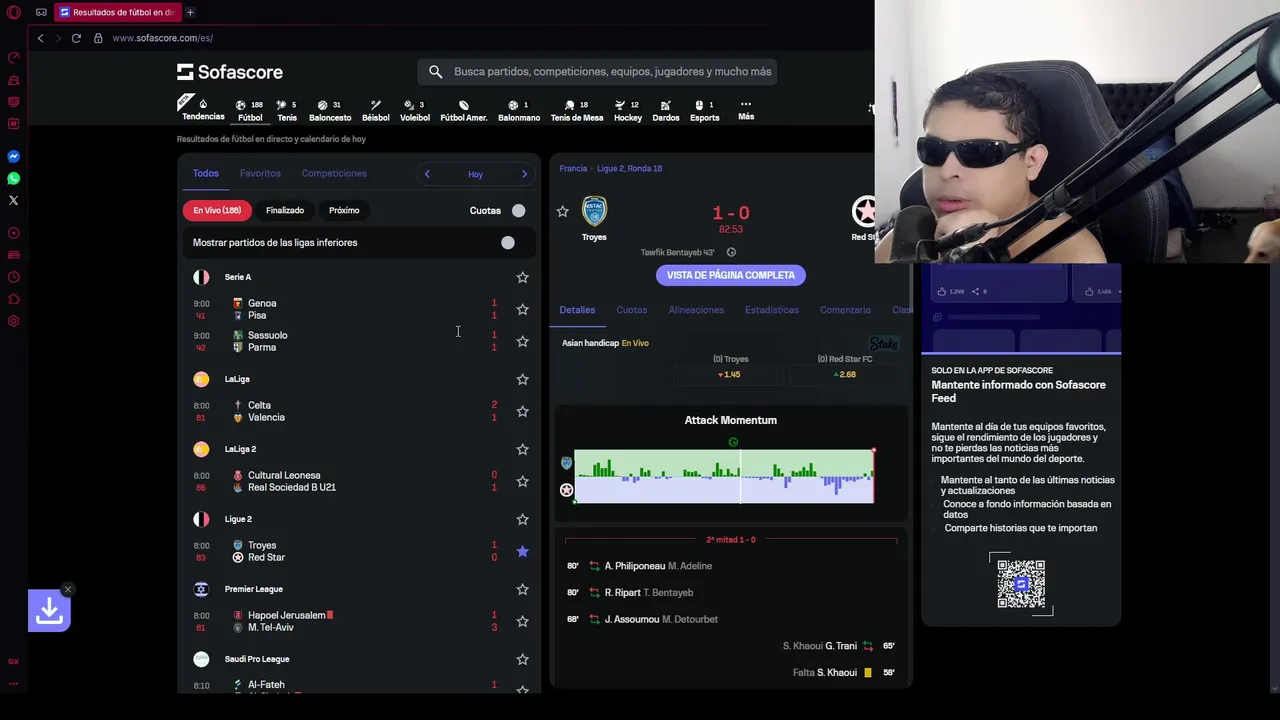Favorite the Celta vs Valencia match

pyautogui.click(x=522, y=411)
